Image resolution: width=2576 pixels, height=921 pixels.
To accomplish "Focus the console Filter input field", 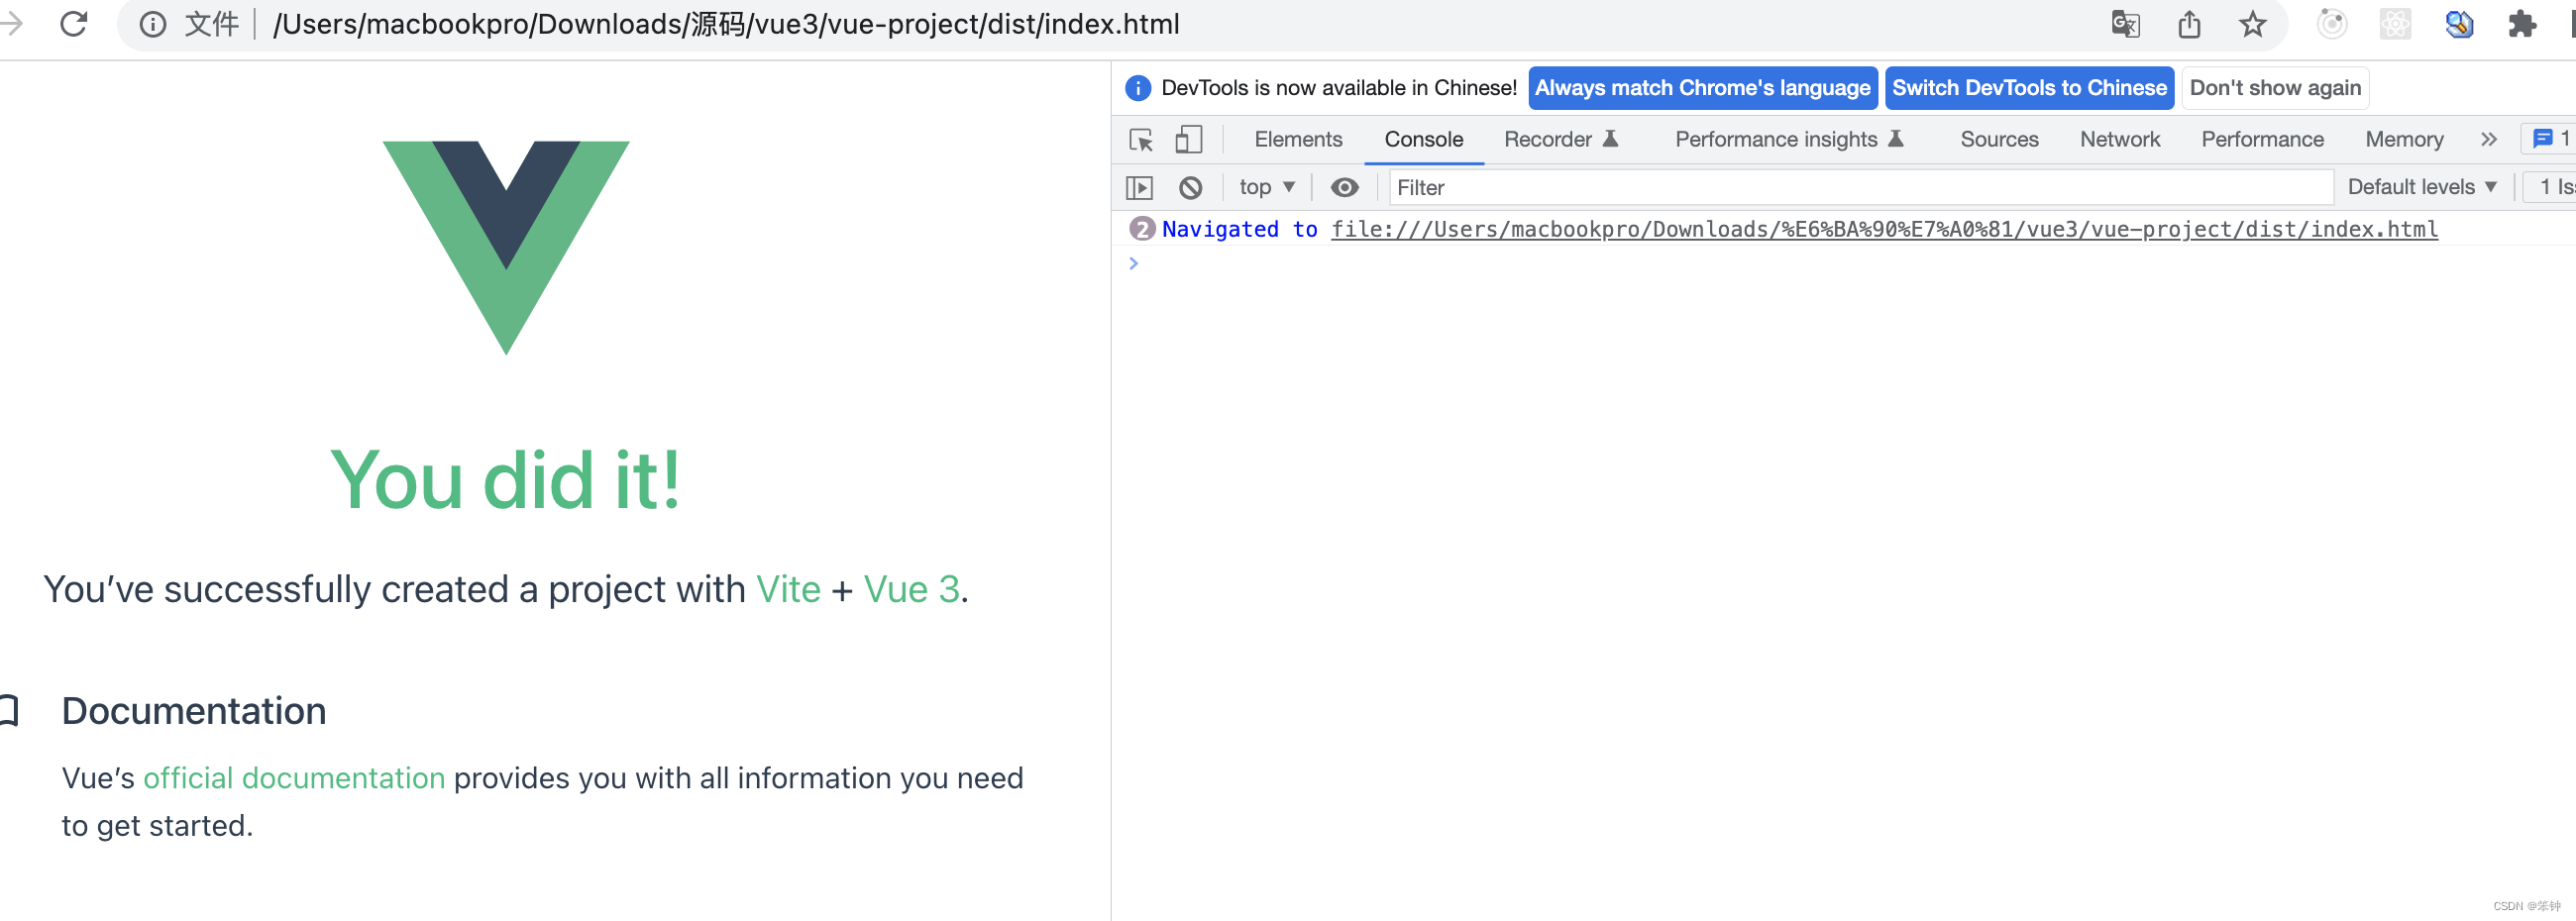I will tap(1861, 188).
